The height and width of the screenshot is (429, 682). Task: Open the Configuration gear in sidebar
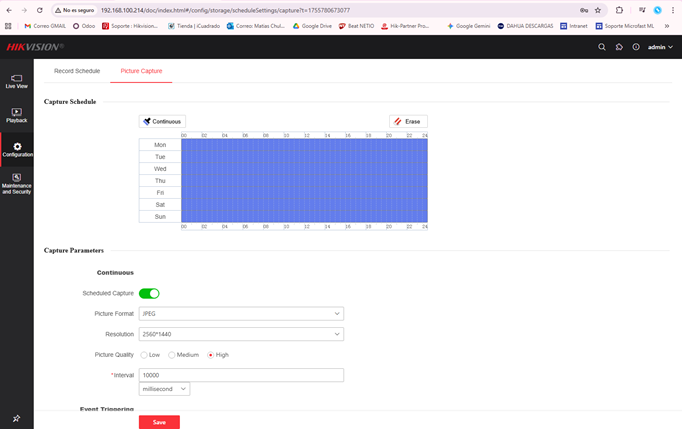click(x=17, y=149)
